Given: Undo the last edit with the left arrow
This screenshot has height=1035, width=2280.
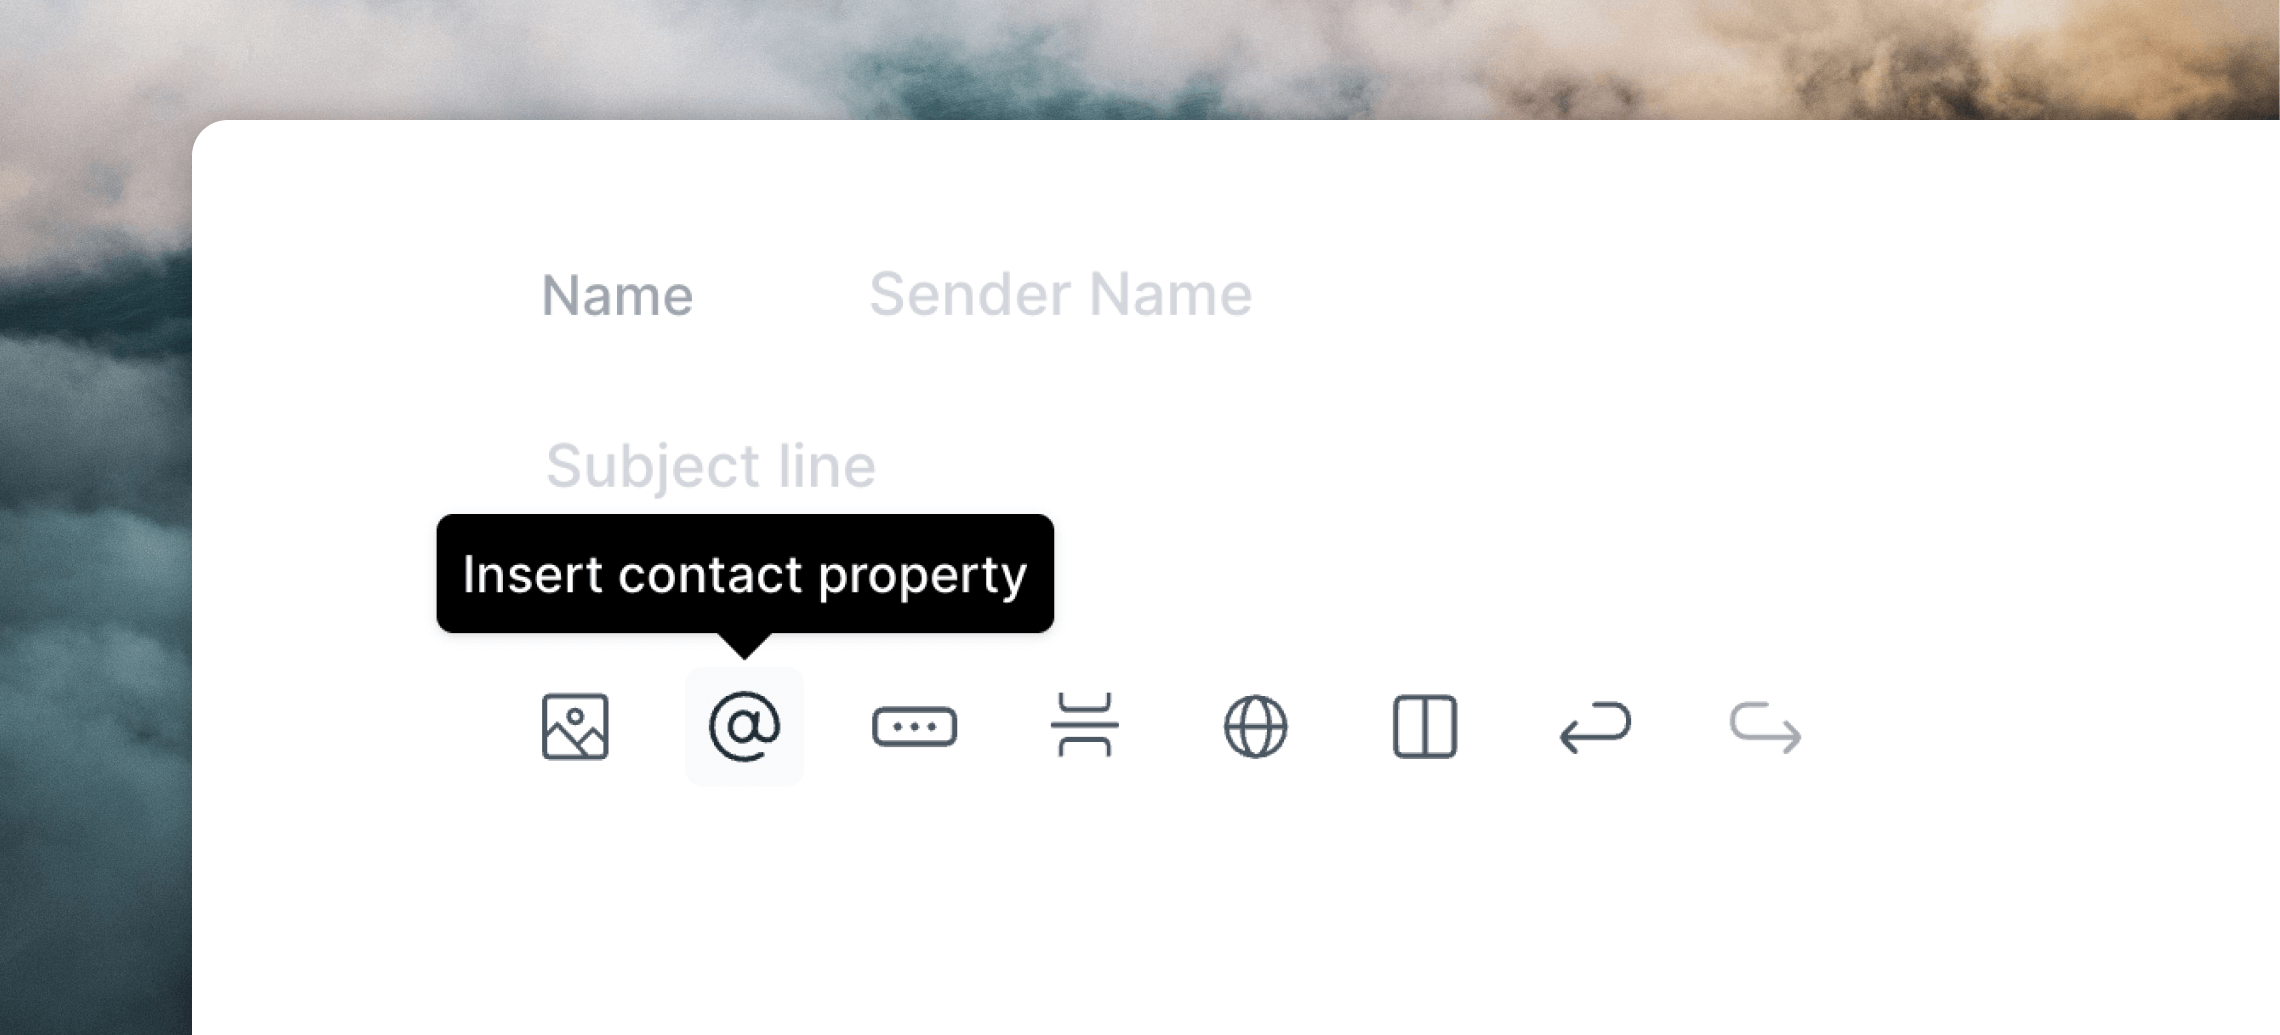Looking at the screenshot, I should pyautogui.click(x=1595, y=727).
